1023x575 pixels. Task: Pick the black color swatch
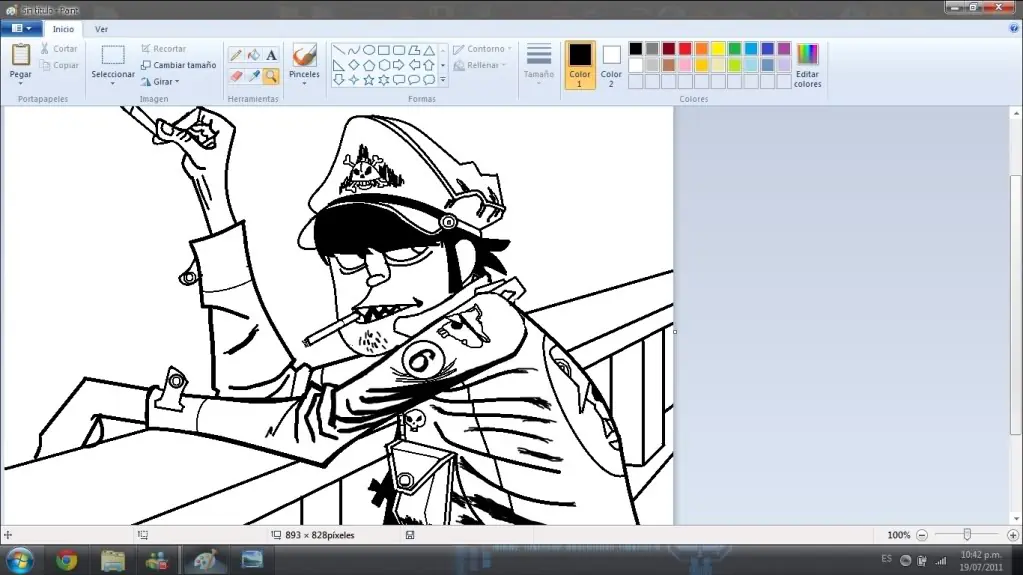tap(635, 49)
